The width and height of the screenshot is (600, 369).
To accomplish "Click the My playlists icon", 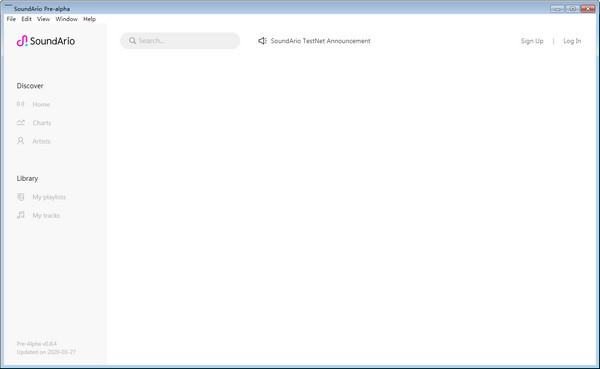I will pyautogui.click(x=21, y=197).
